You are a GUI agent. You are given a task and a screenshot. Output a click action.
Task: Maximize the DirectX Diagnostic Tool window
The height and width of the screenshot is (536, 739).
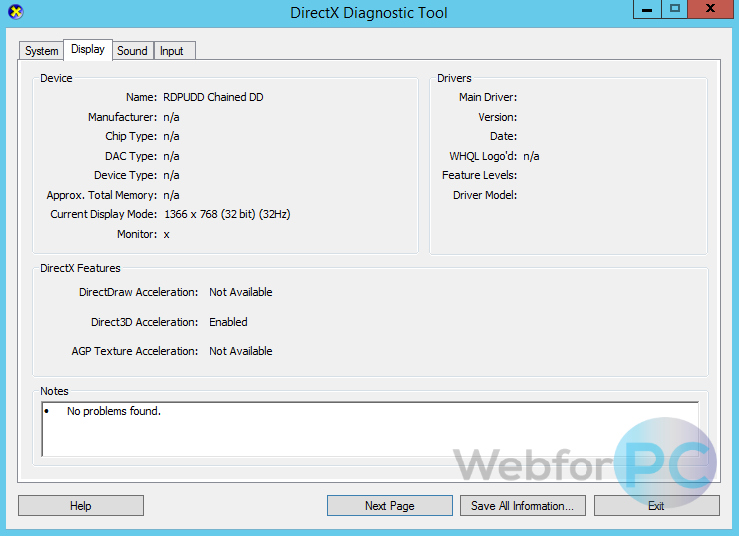pos(674,9)
